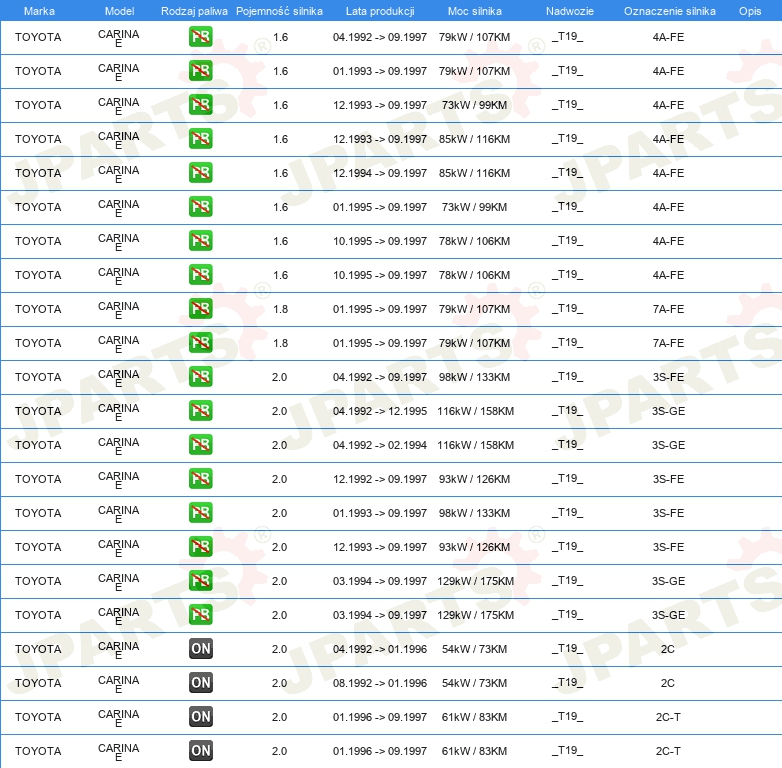Select the date range 01.1993 -> 09.1997 with 79kW

pyautogui.click(x=380, y=71)
